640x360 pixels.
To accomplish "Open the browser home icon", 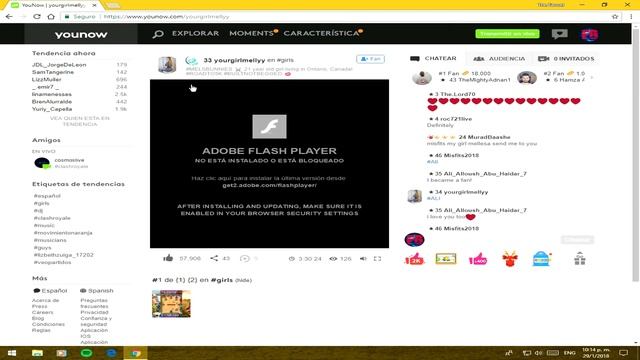I will point(51,17).
